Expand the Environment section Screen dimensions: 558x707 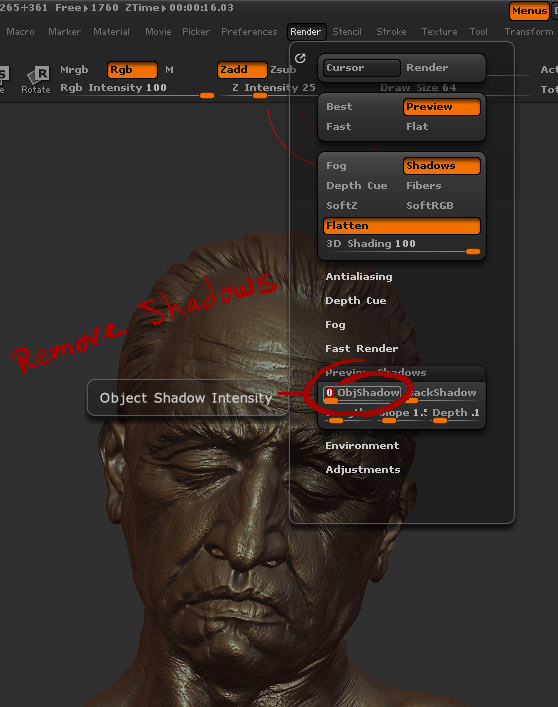click(362, 445)
